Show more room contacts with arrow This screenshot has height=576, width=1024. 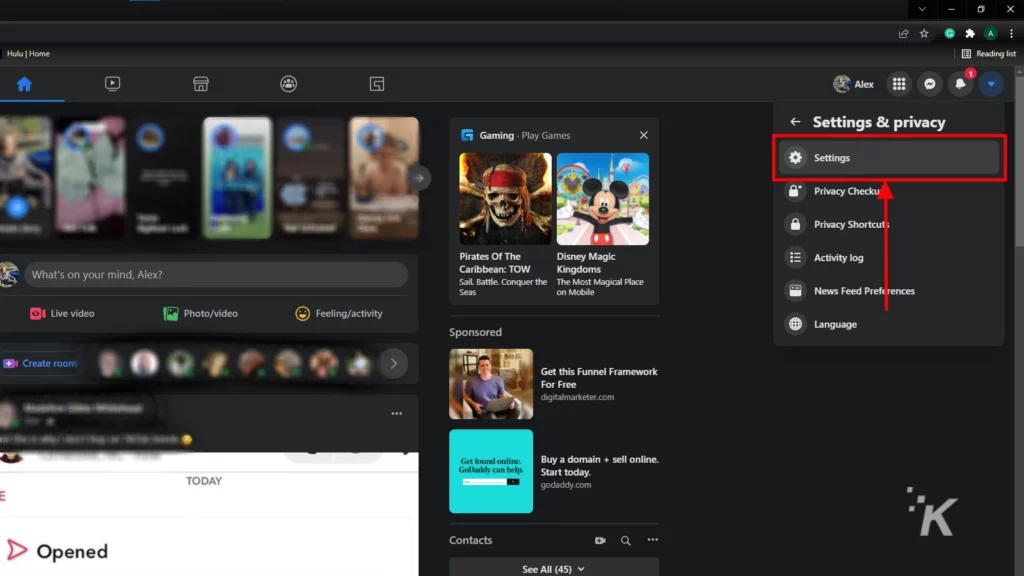[x=393, y=363]
